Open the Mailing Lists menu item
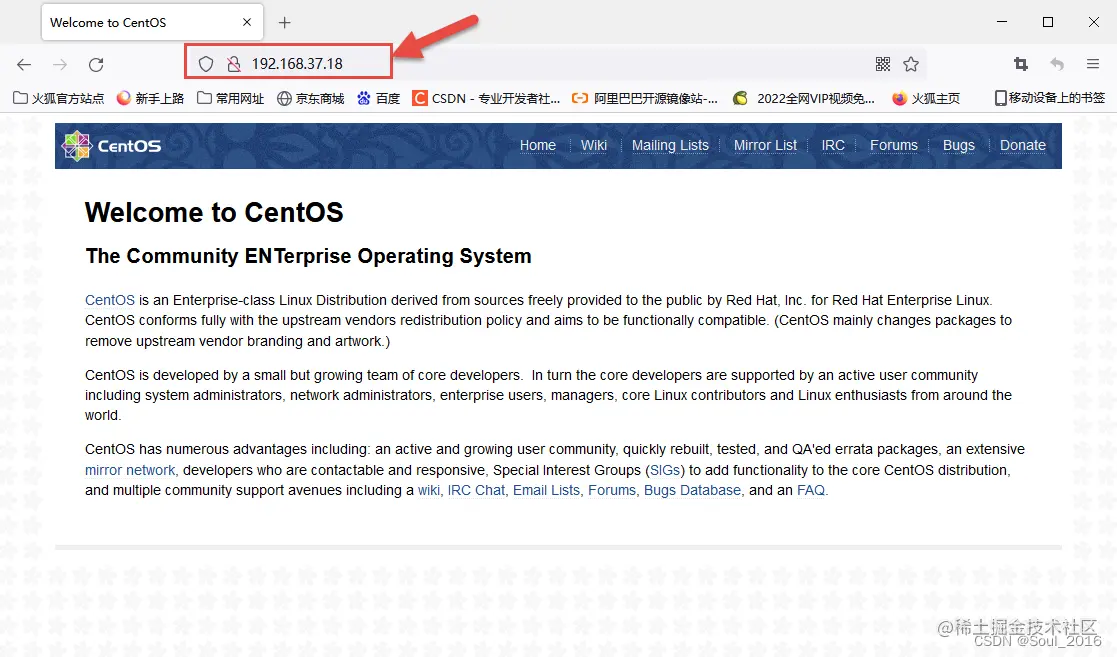 (670, 145)
